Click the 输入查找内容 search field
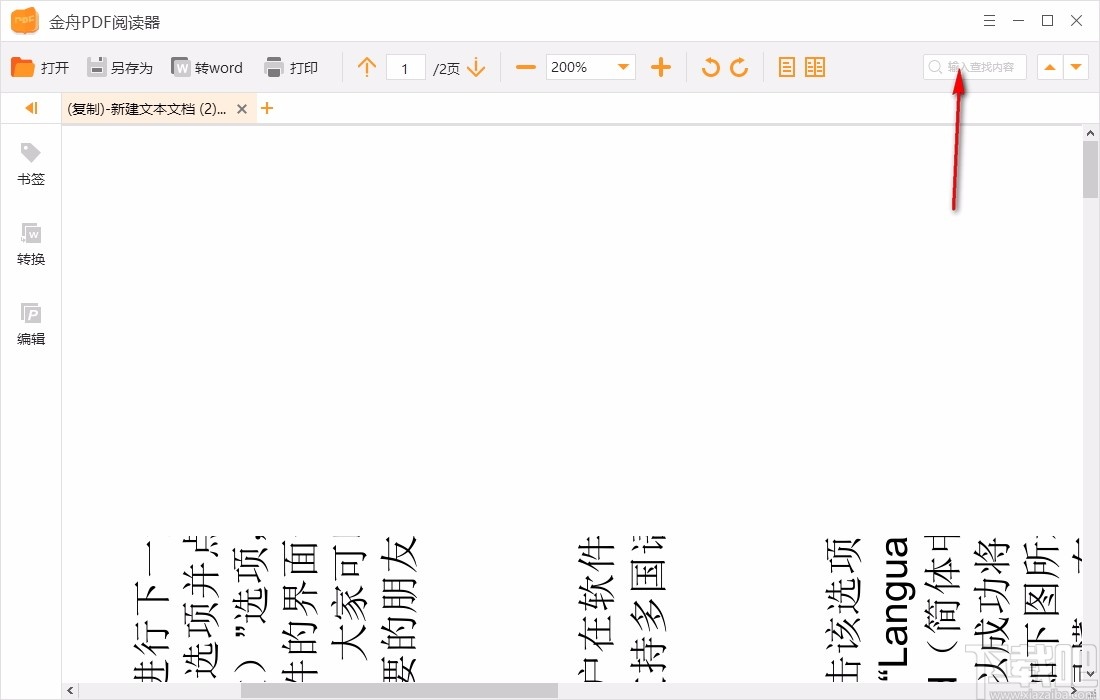1100x700 pixels. pyautogui.click(x=974, y=67)
